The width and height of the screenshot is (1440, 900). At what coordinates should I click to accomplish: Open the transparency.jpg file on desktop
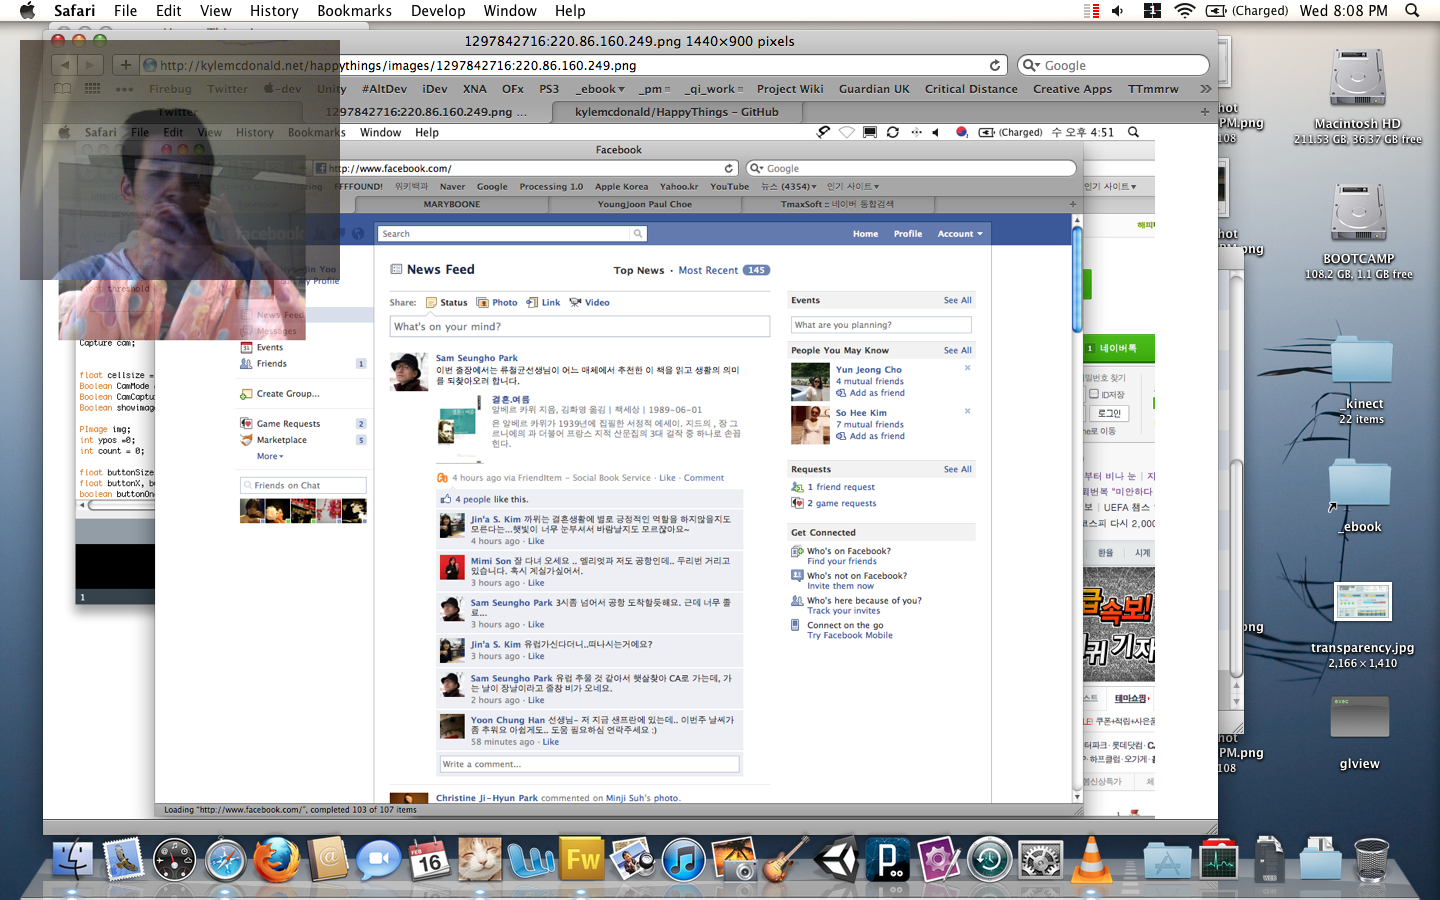[1362, 603]
